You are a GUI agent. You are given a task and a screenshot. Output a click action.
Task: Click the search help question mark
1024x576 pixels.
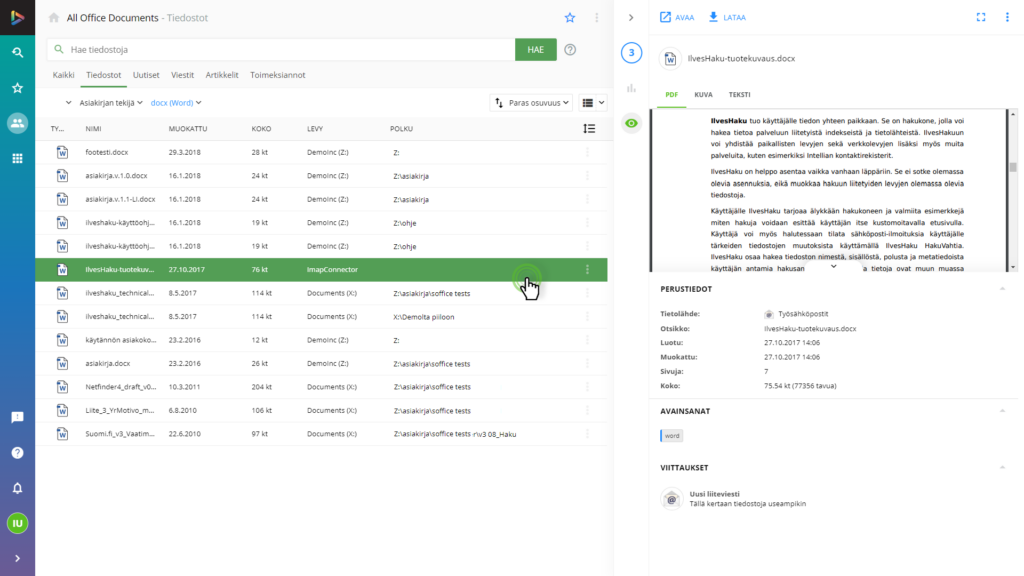coord(570,50)
